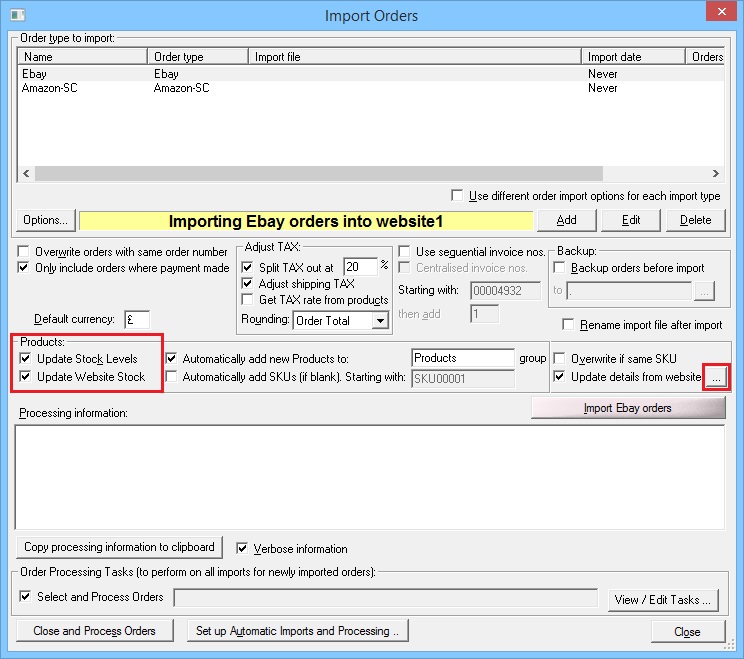Click the Edit button
The image size is (744, 659).
[x=631, y=220]
